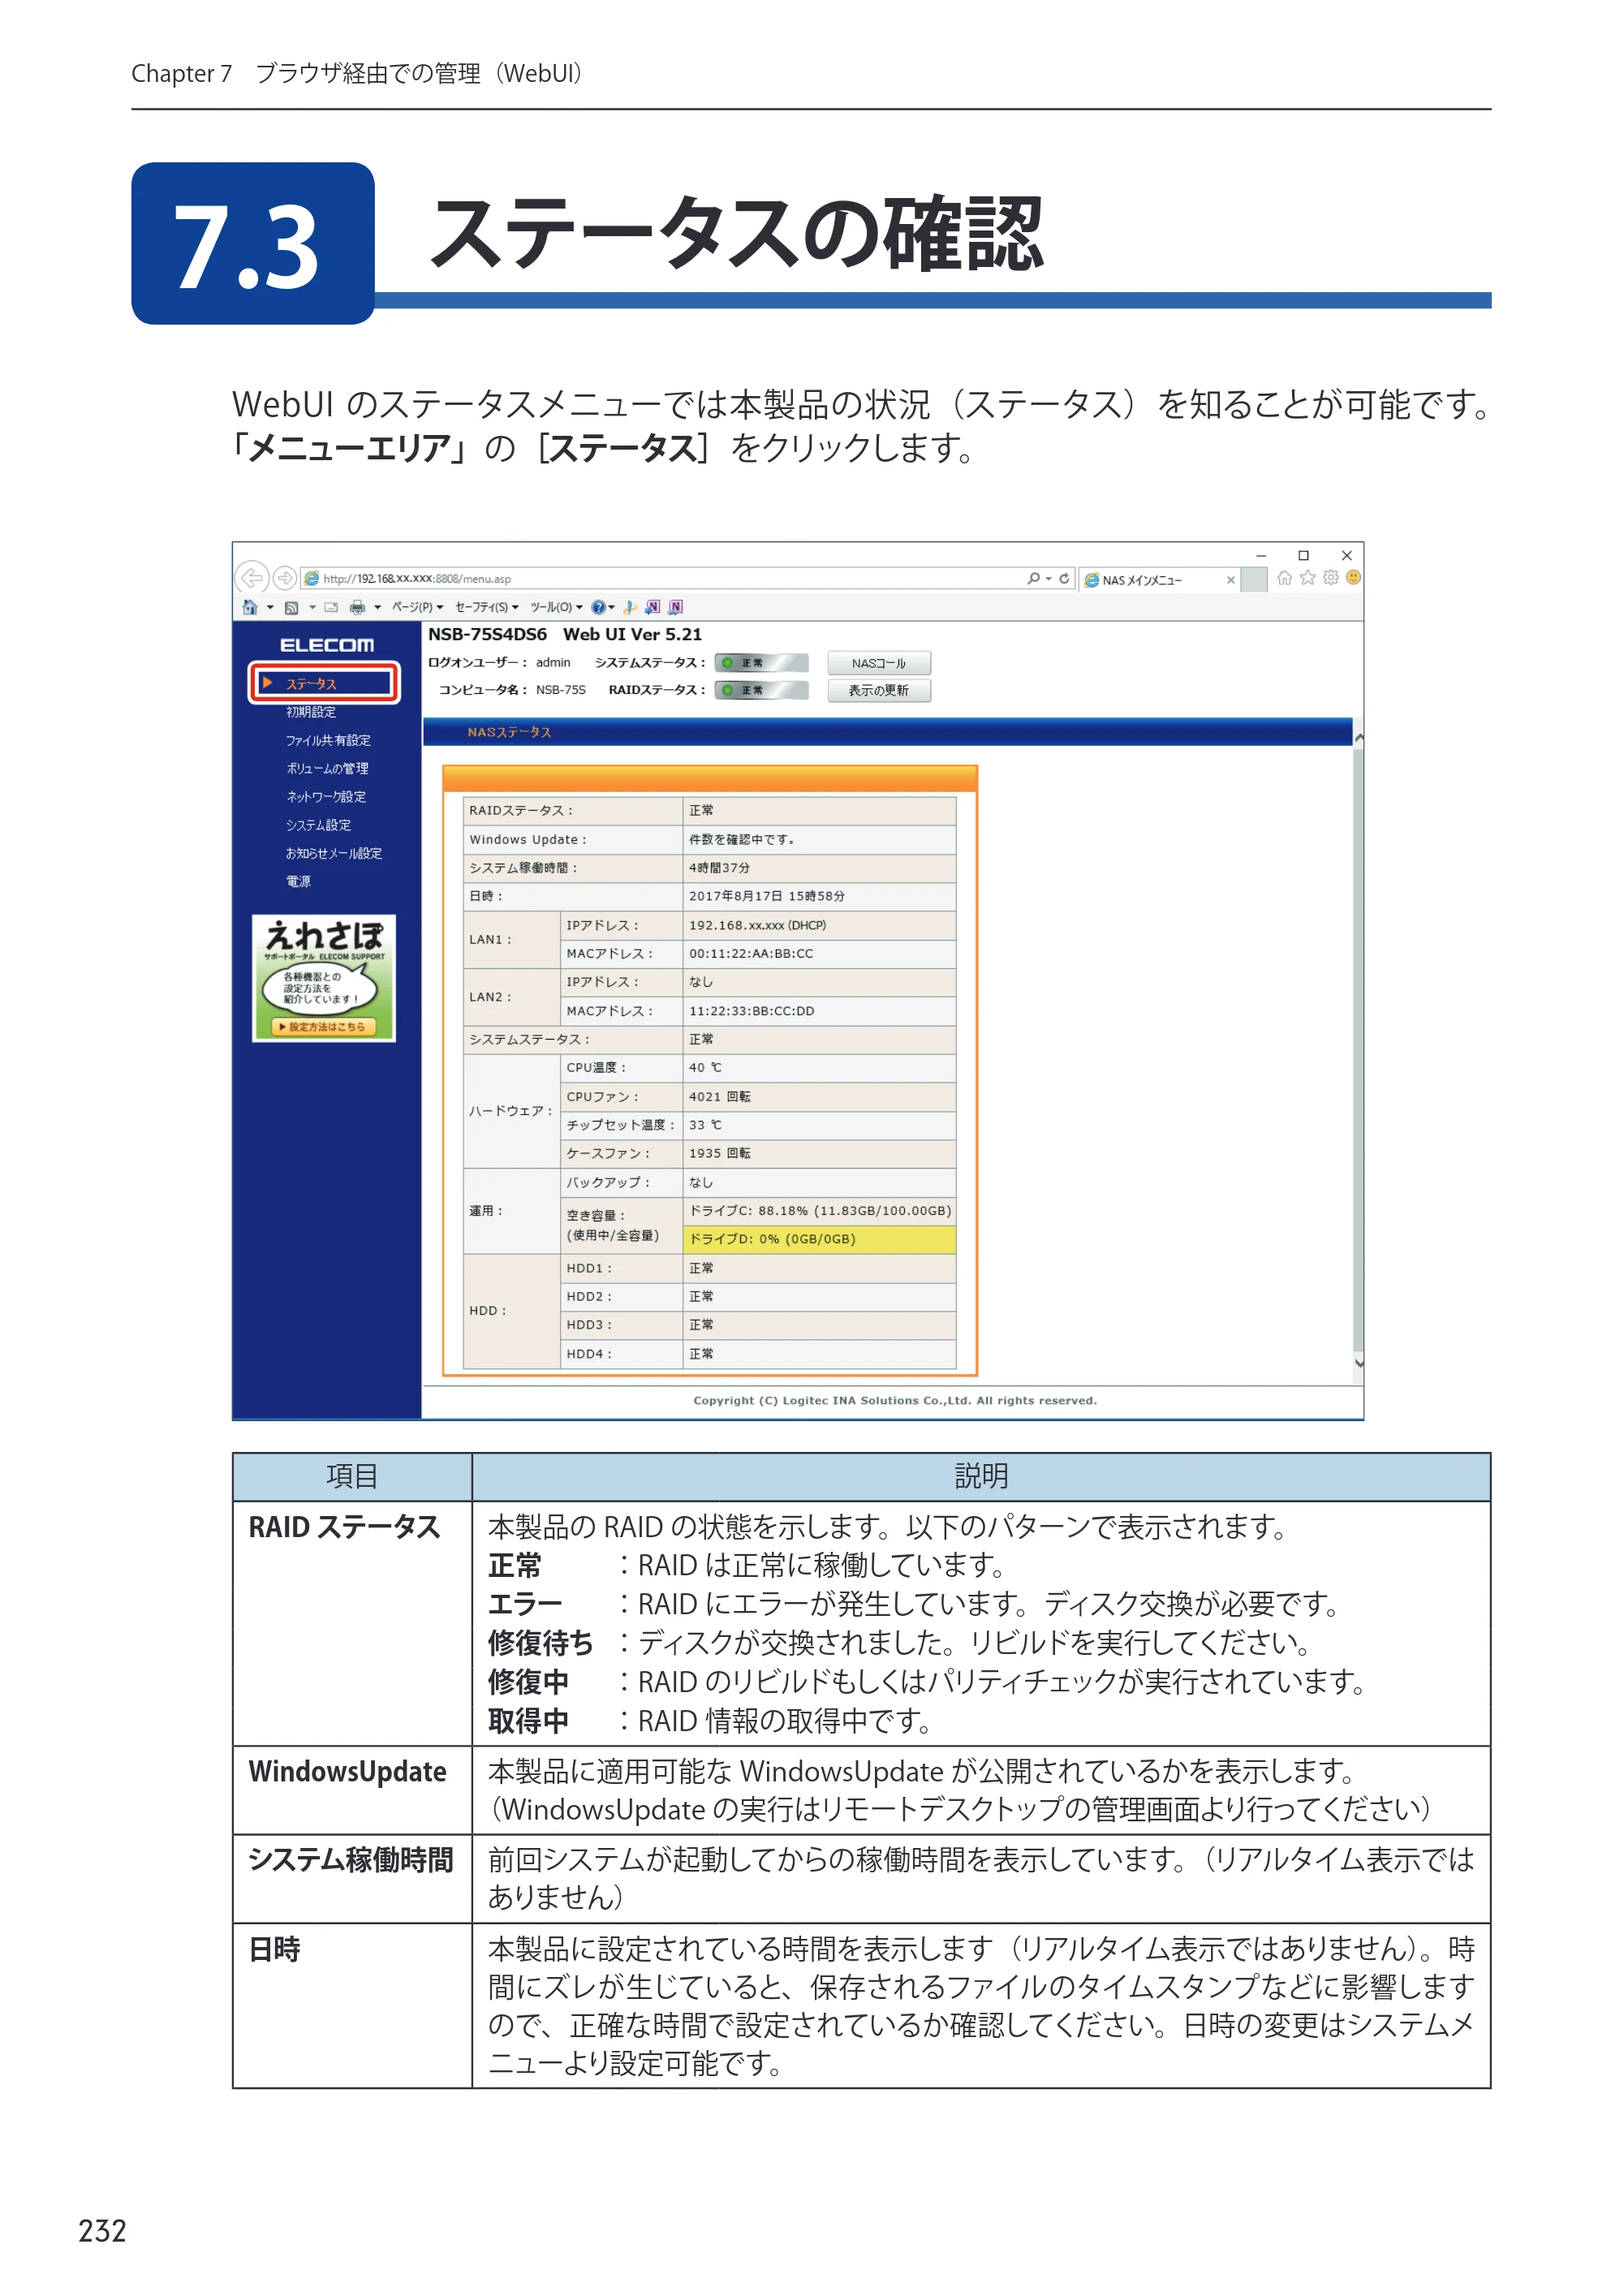
Task: Click the システムステータス 正常 indicator
Action: click(x=761, y=663)
